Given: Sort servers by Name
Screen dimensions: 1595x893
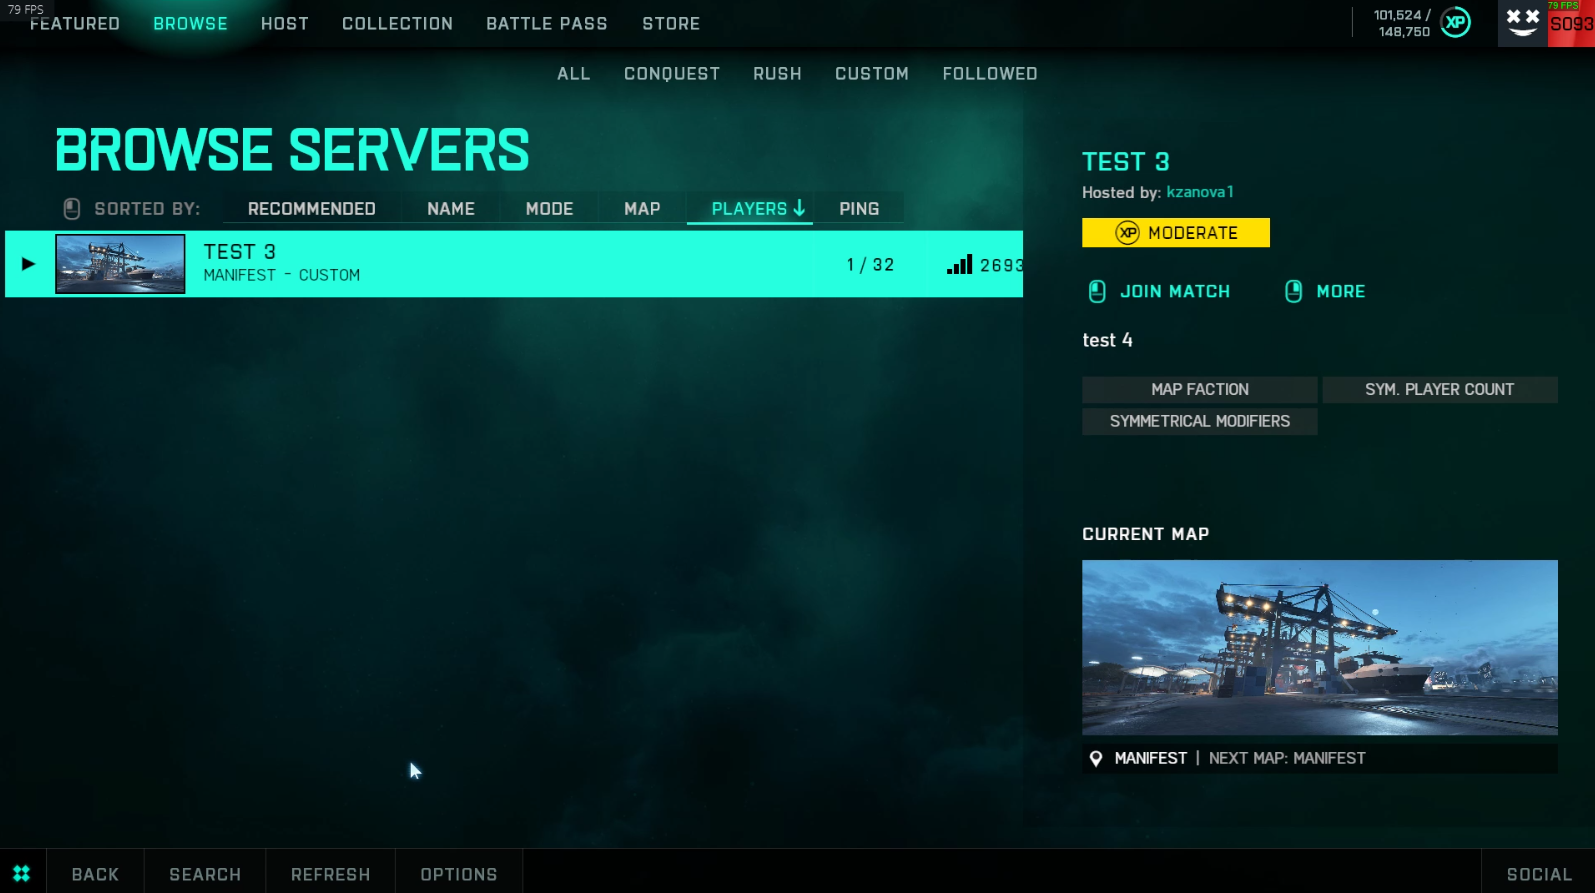Looking at the screenshot, I should pos(451,208).
